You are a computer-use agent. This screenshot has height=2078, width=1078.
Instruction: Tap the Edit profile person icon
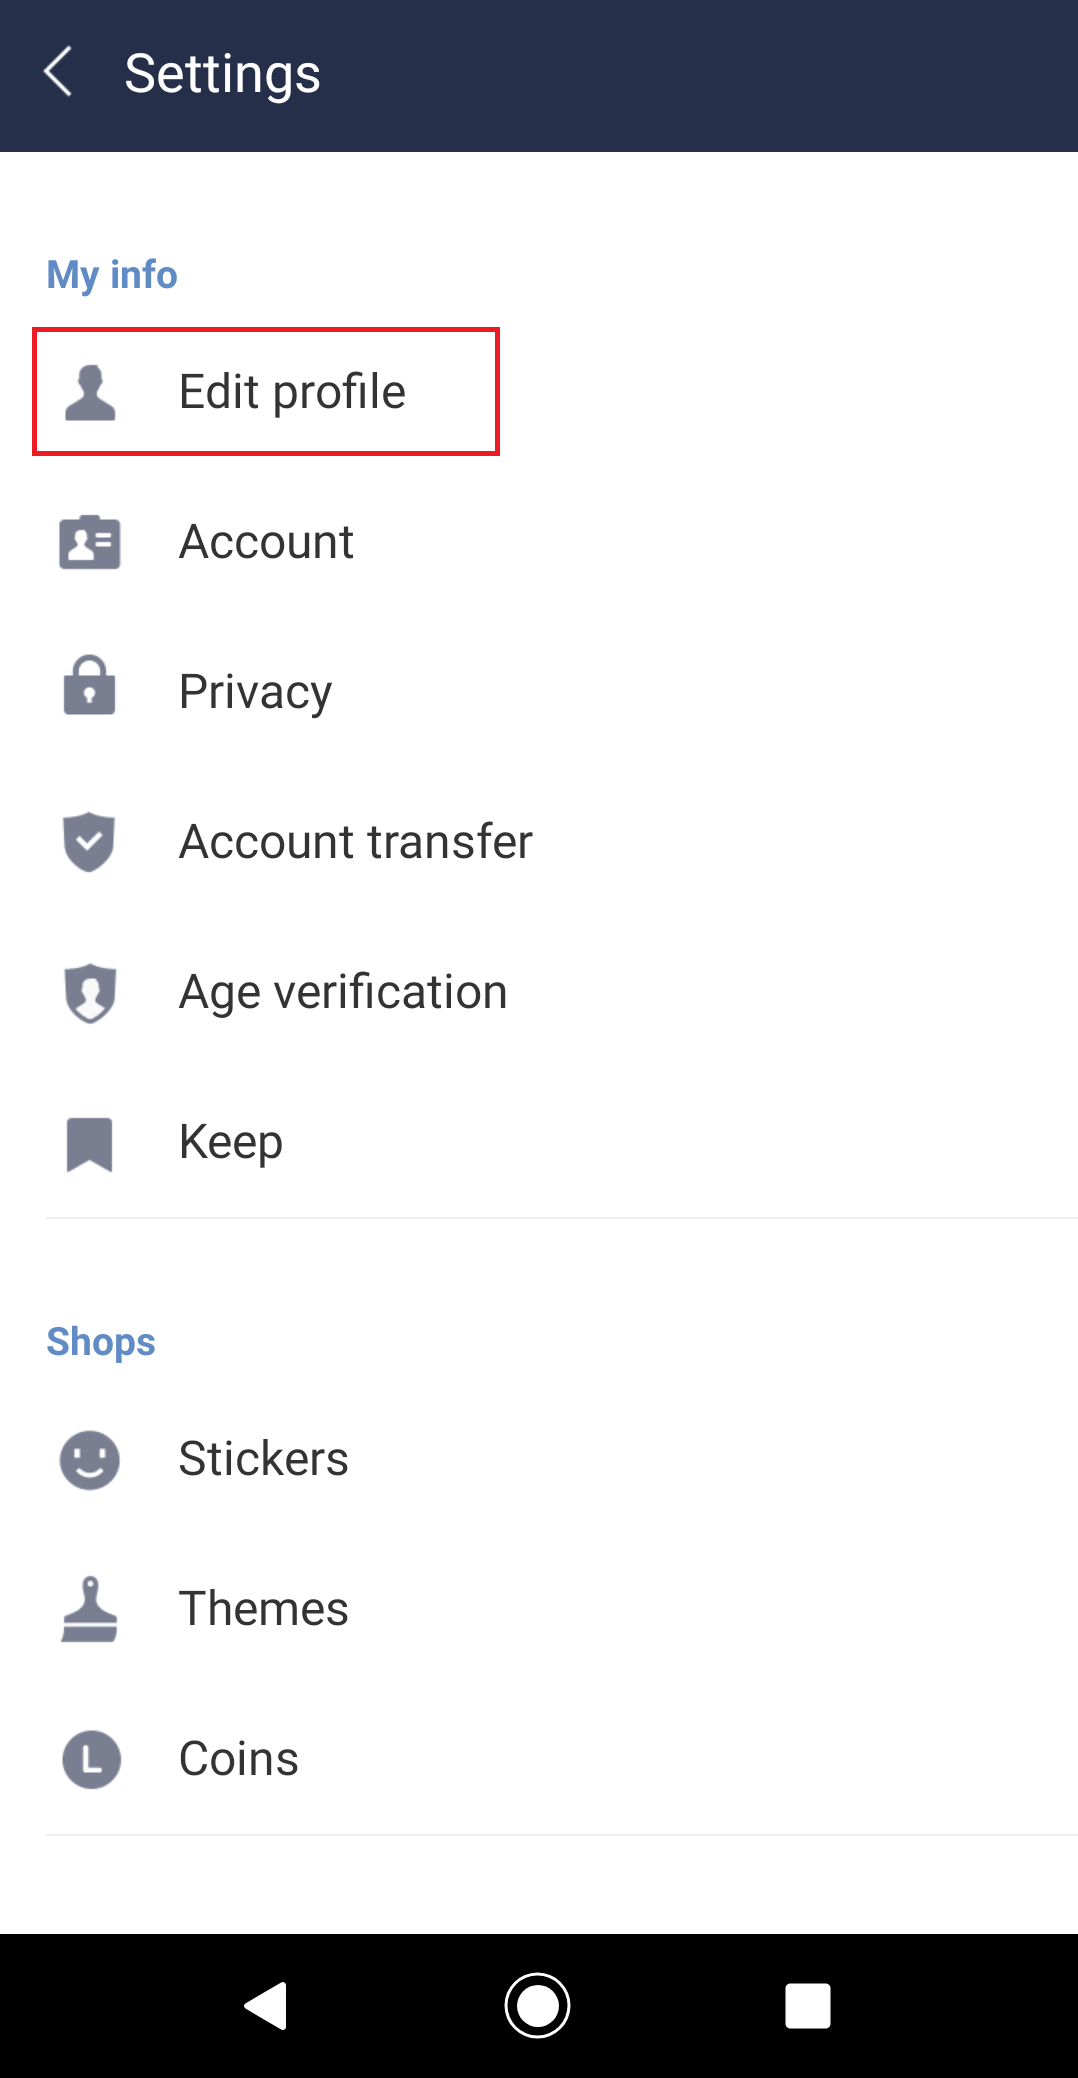point(90,392)
